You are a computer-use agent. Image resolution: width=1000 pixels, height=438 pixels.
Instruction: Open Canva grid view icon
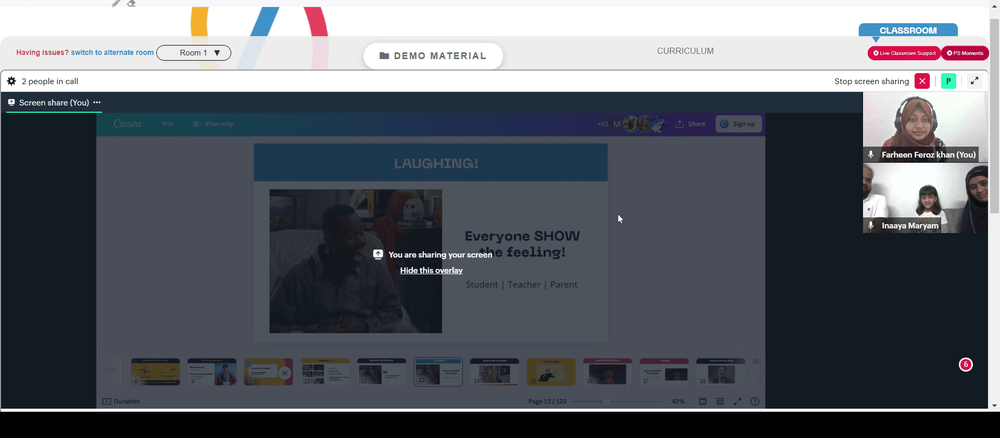tap(720, 402)
